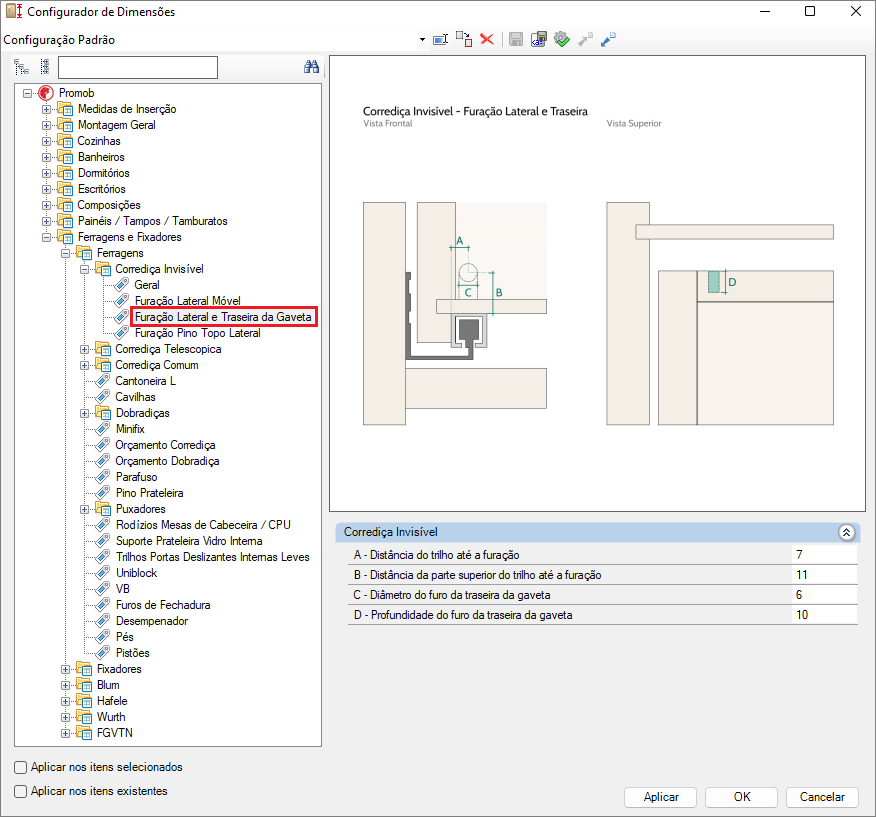876x817 pixels.
Task: Expand the Dobradiças folder
Action: (84, 414)
